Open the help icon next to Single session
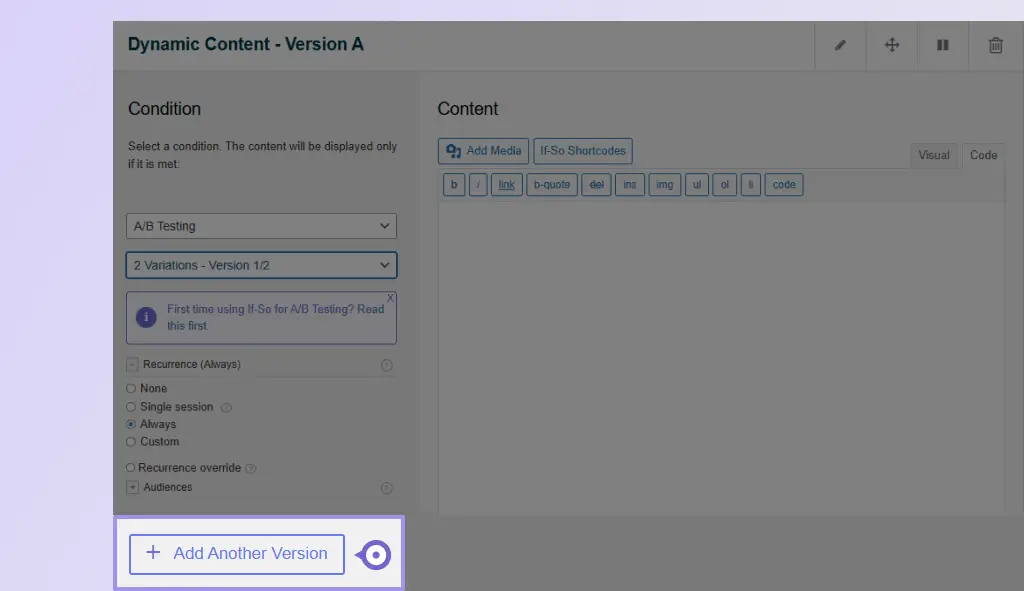1024x591 pixels. 226,407
